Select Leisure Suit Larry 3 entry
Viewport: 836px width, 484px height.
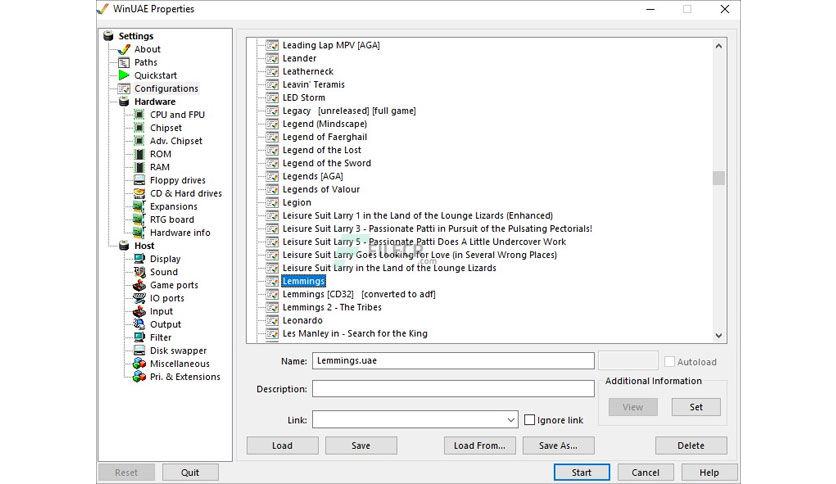pos(437,229)
